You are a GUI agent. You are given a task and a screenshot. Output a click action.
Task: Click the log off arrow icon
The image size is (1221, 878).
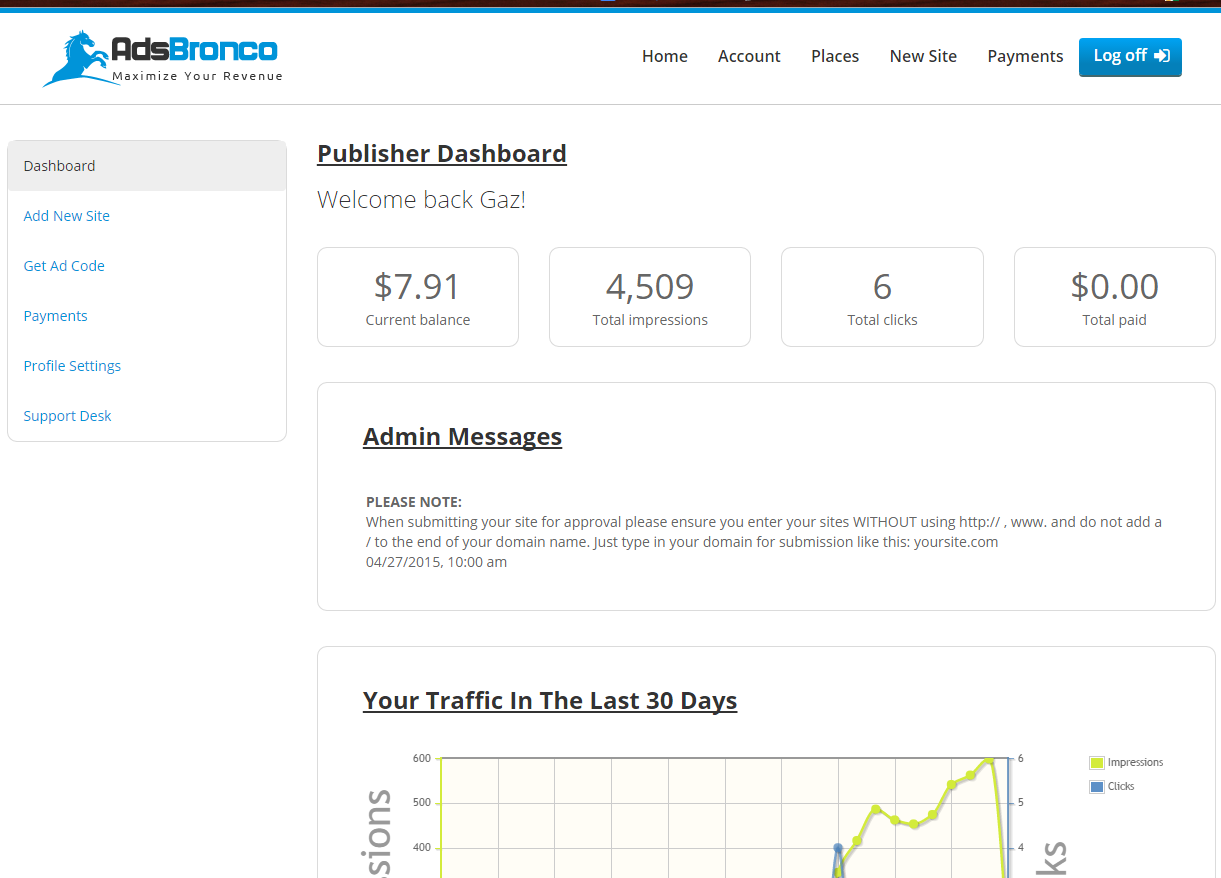(x=1162, y=56)
